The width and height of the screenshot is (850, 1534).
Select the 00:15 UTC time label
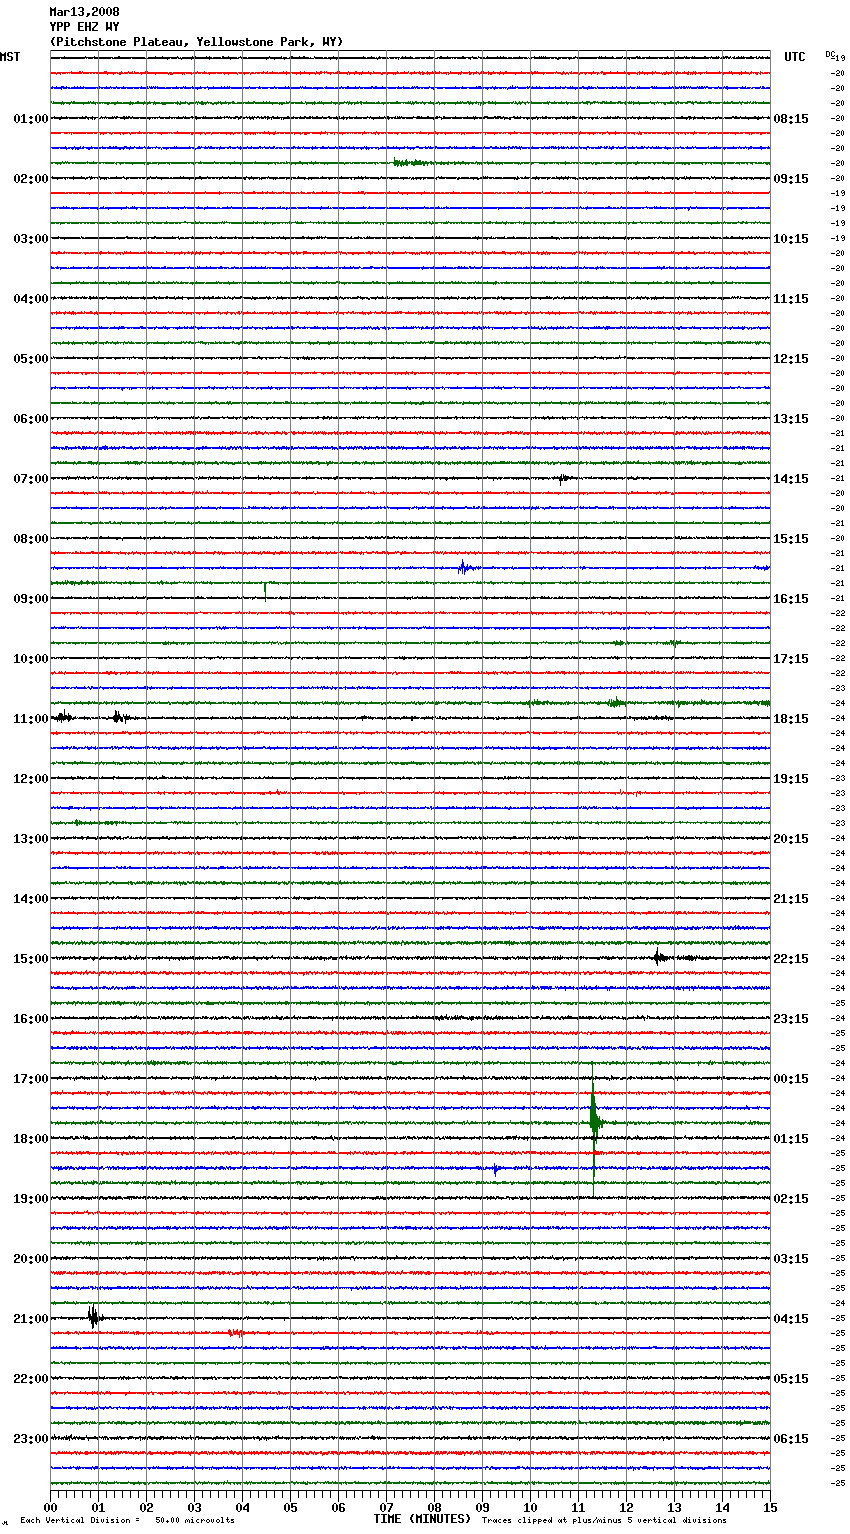[791, 1079]
